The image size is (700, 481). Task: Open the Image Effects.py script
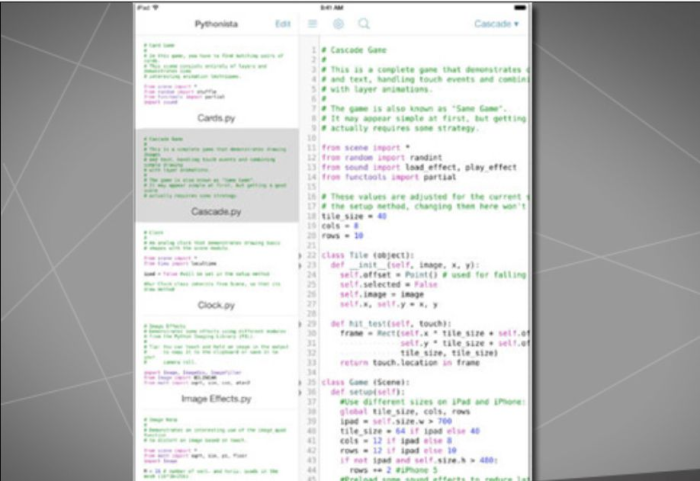tap(217, 363)
